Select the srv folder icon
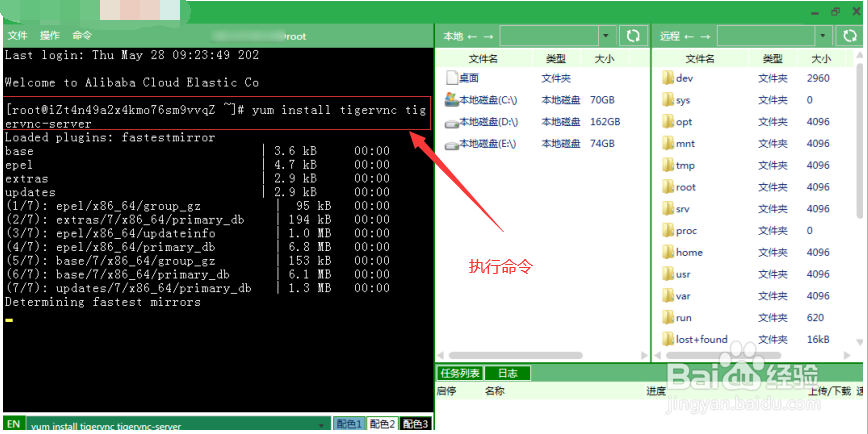This screenshot has height=434, width=868. pos(668,209)
